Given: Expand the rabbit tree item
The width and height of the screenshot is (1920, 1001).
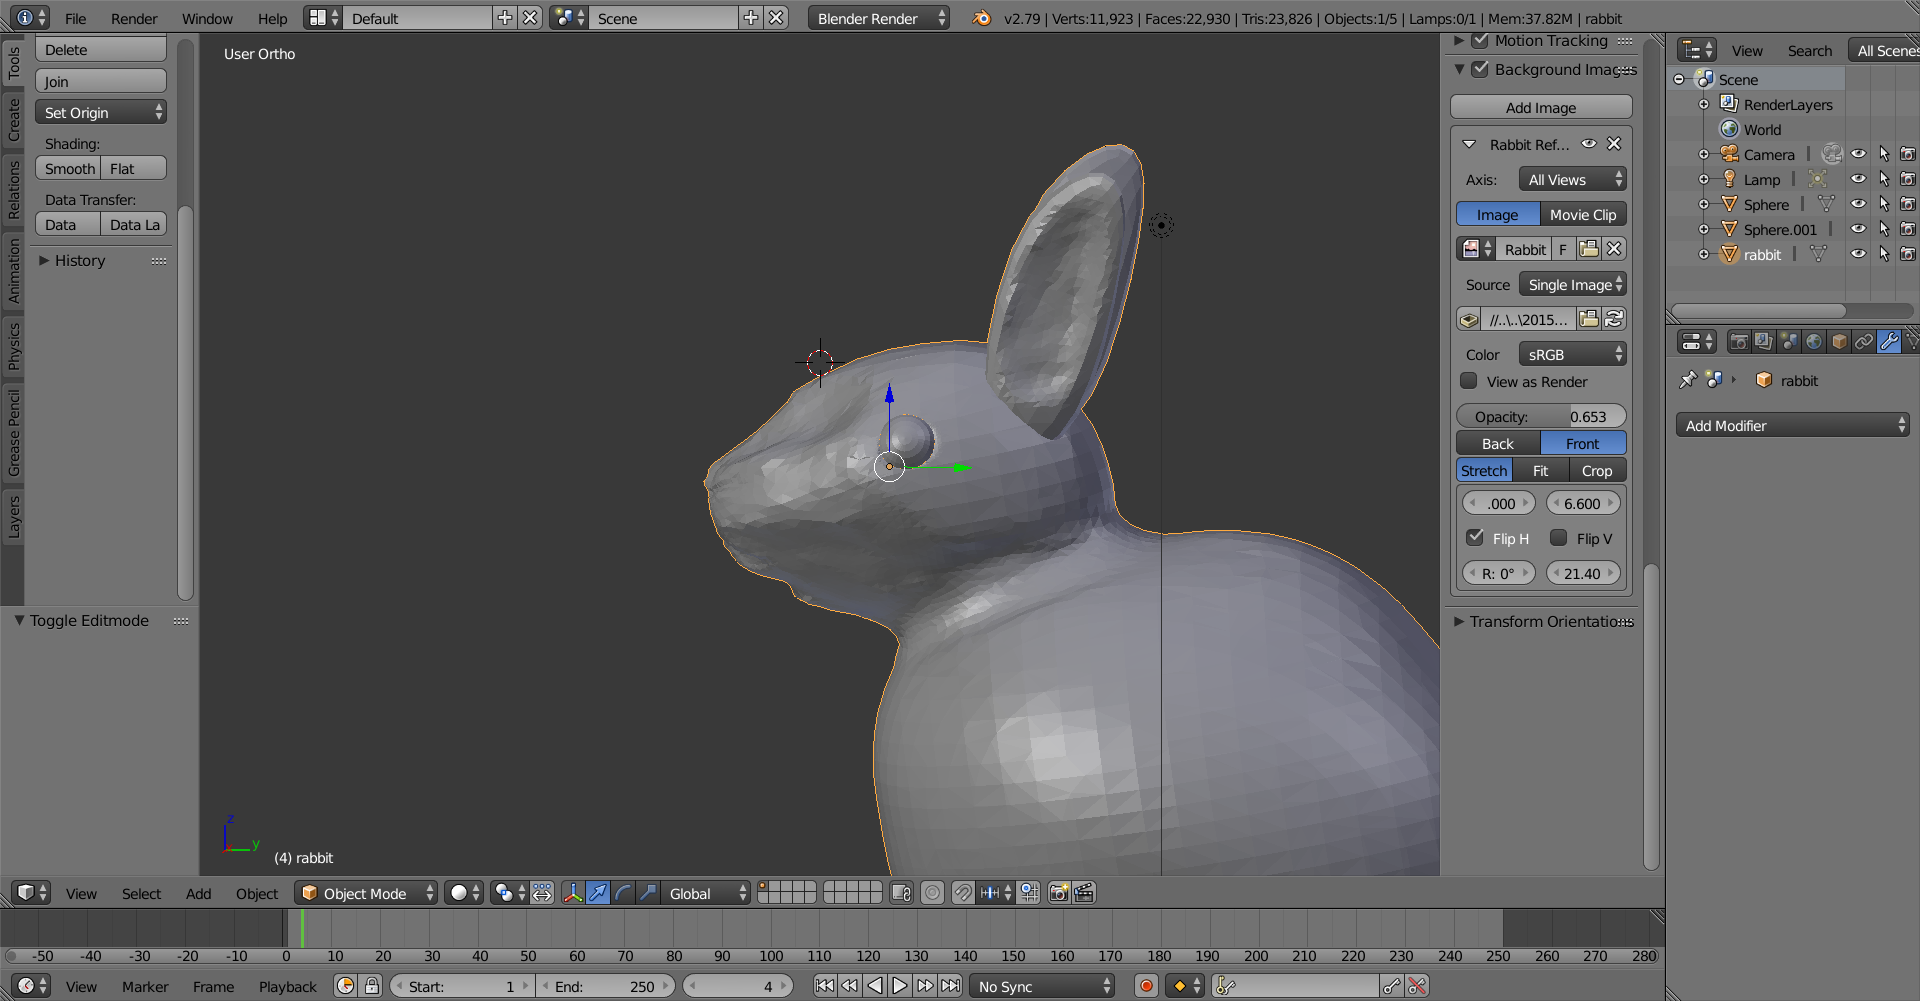Looking at the screenshot, I should point(1704,254).
